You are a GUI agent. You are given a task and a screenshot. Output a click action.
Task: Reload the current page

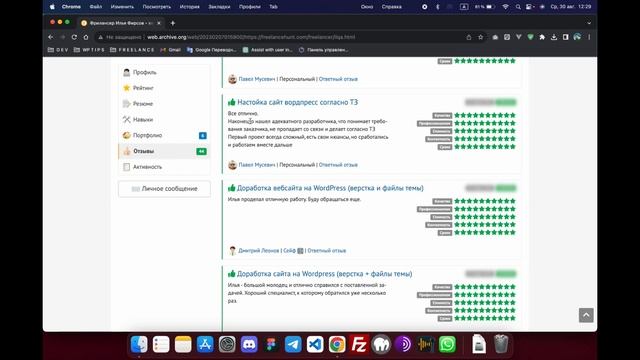coord(74,37)
